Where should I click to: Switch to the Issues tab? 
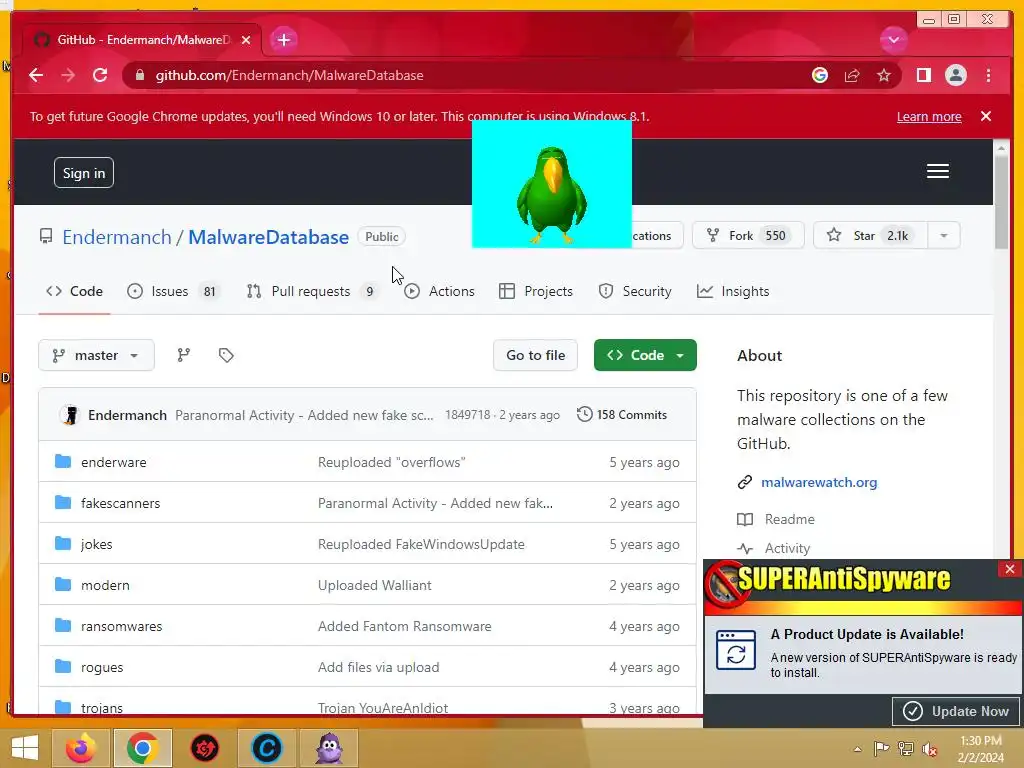[x=174, y=291]
